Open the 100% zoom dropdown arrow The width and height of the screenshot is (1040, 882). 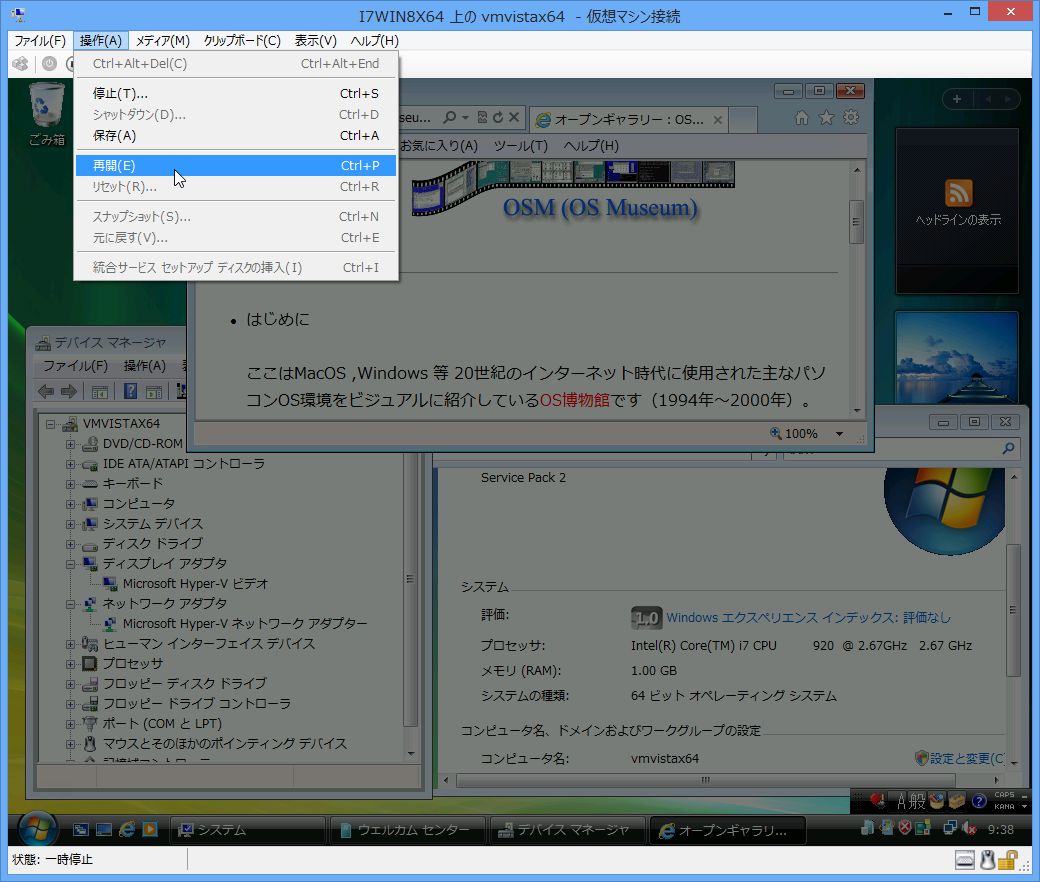click(x=839, y=434)
